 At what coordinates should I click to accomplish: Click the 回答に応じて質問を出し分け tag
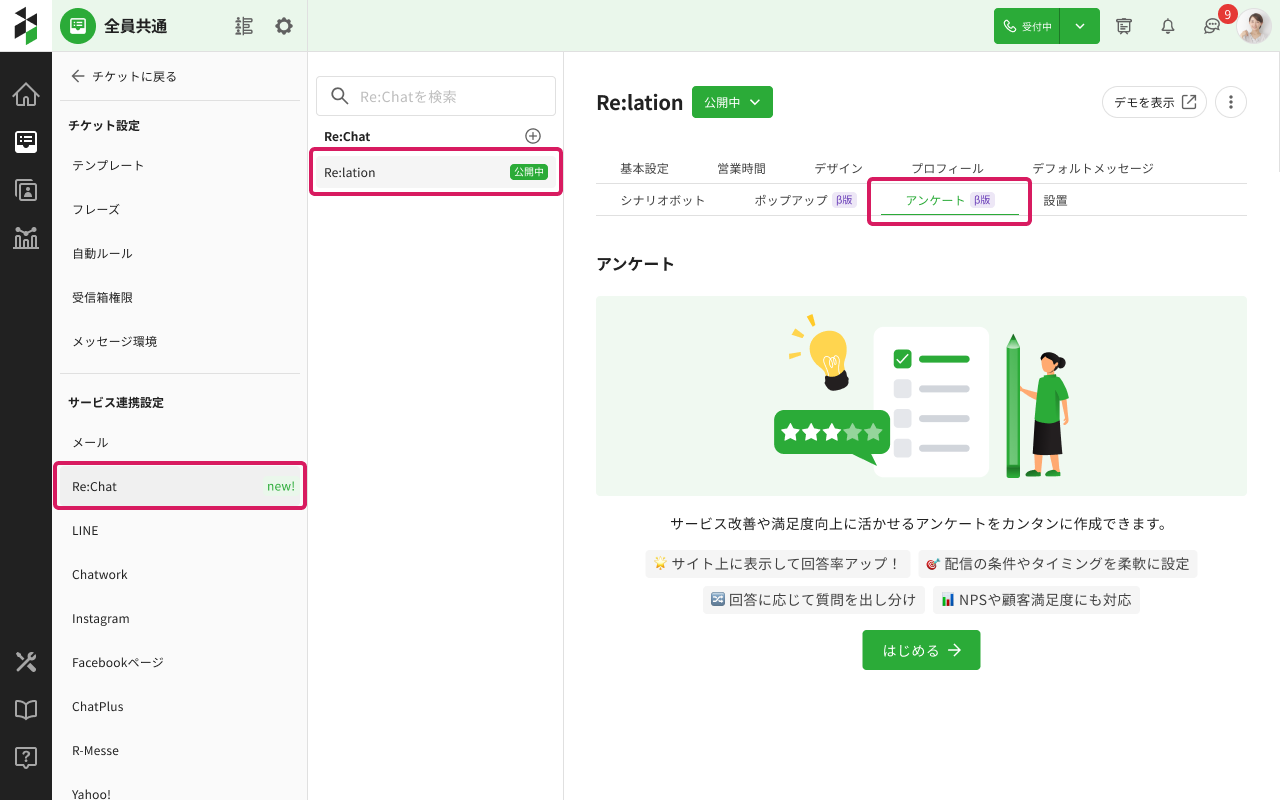pyautogui.click(x=814, y=600)
